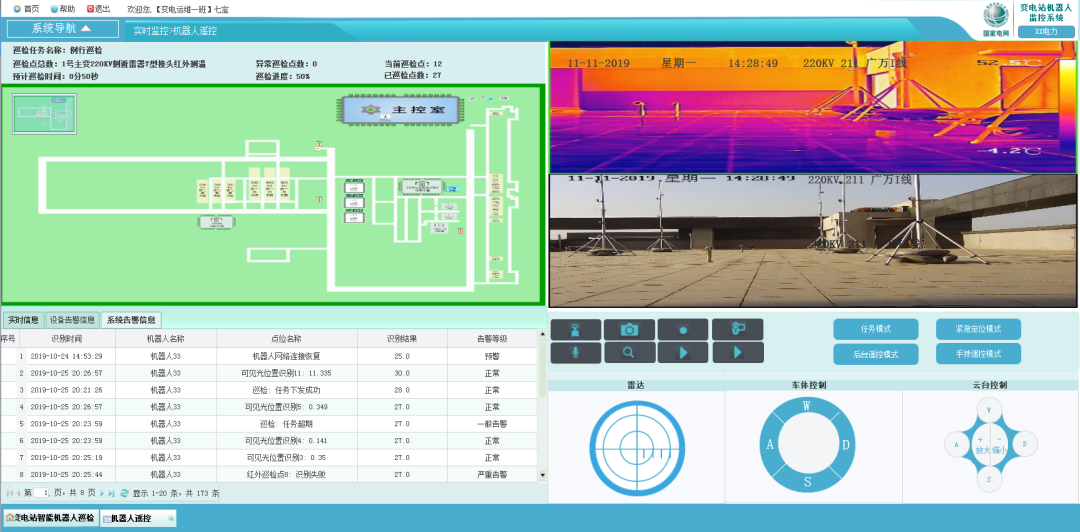Click the 实时监控>机器人遥控 breadcrumb
The height and width of the screenshot is (532, 1080).
[174, 31]
